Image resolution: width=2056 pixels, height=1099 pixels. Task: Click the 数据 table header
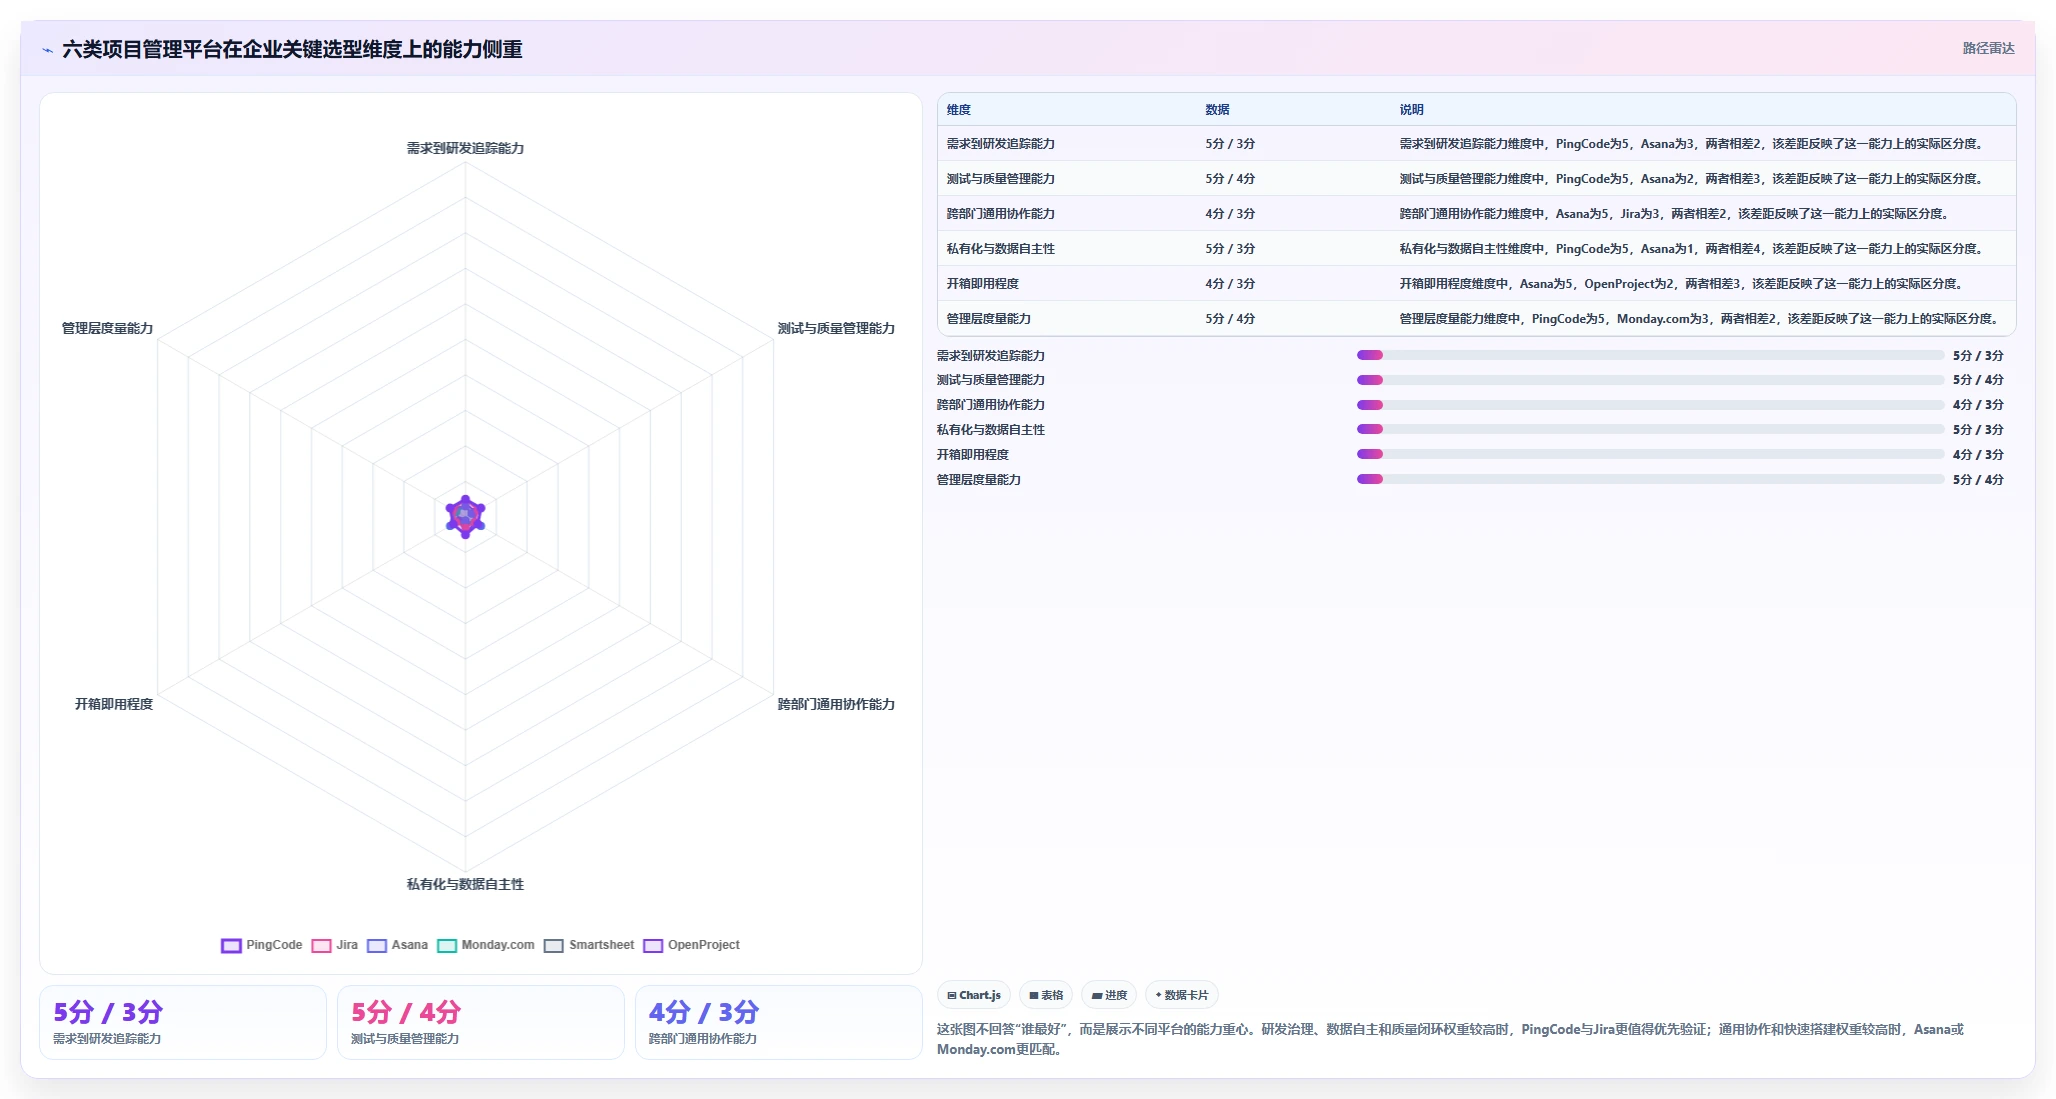1217,110
